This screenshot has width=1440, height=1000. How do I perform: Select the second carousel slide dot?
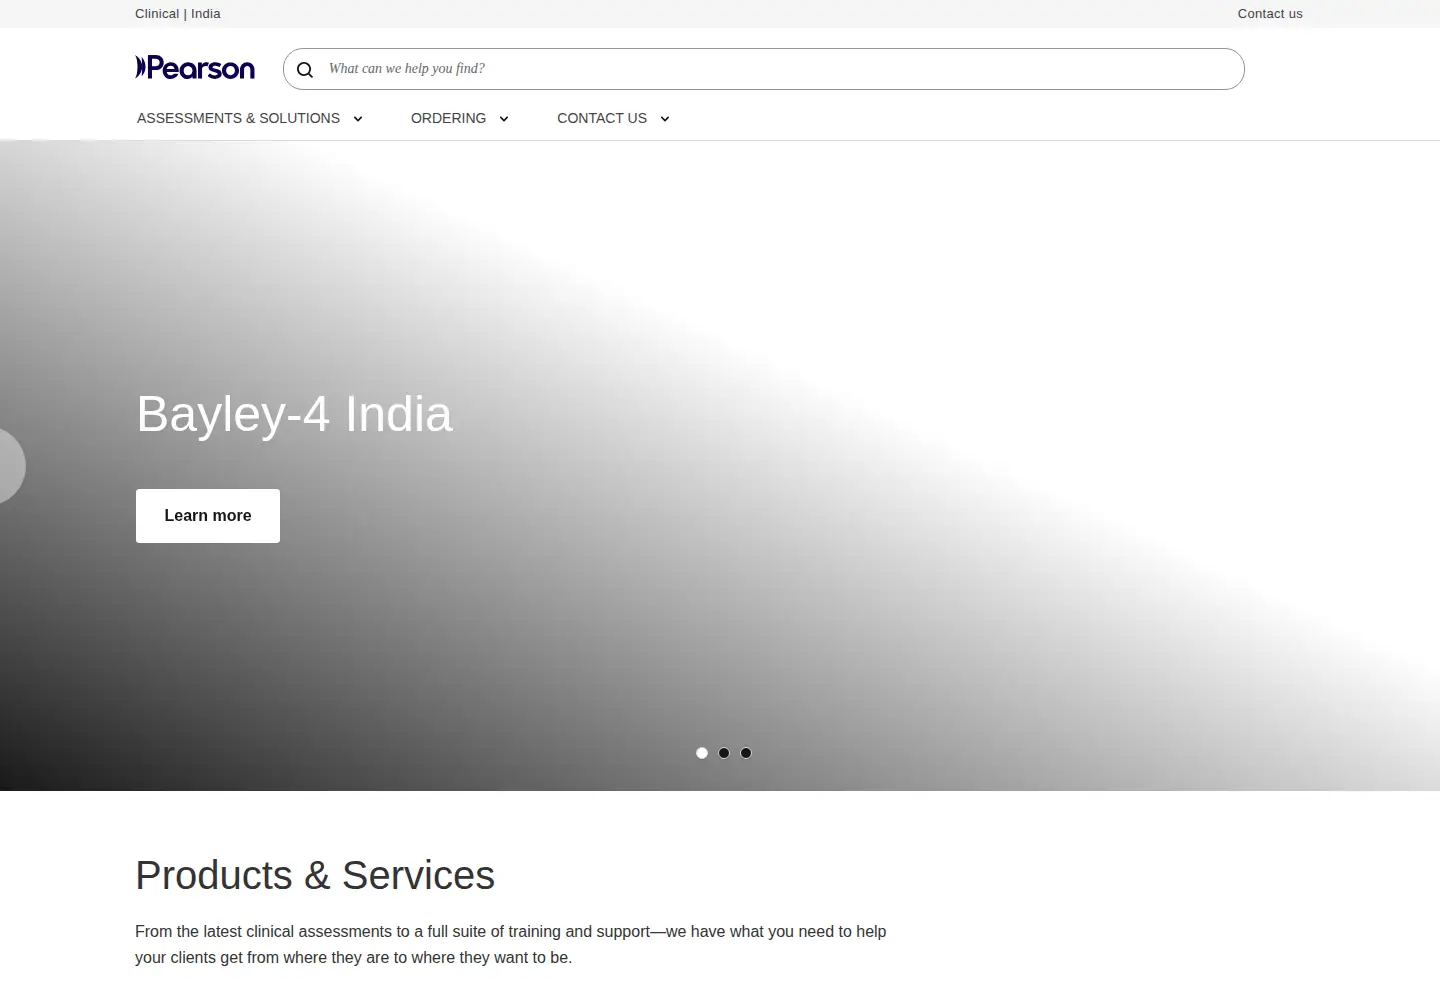[724, 753]
